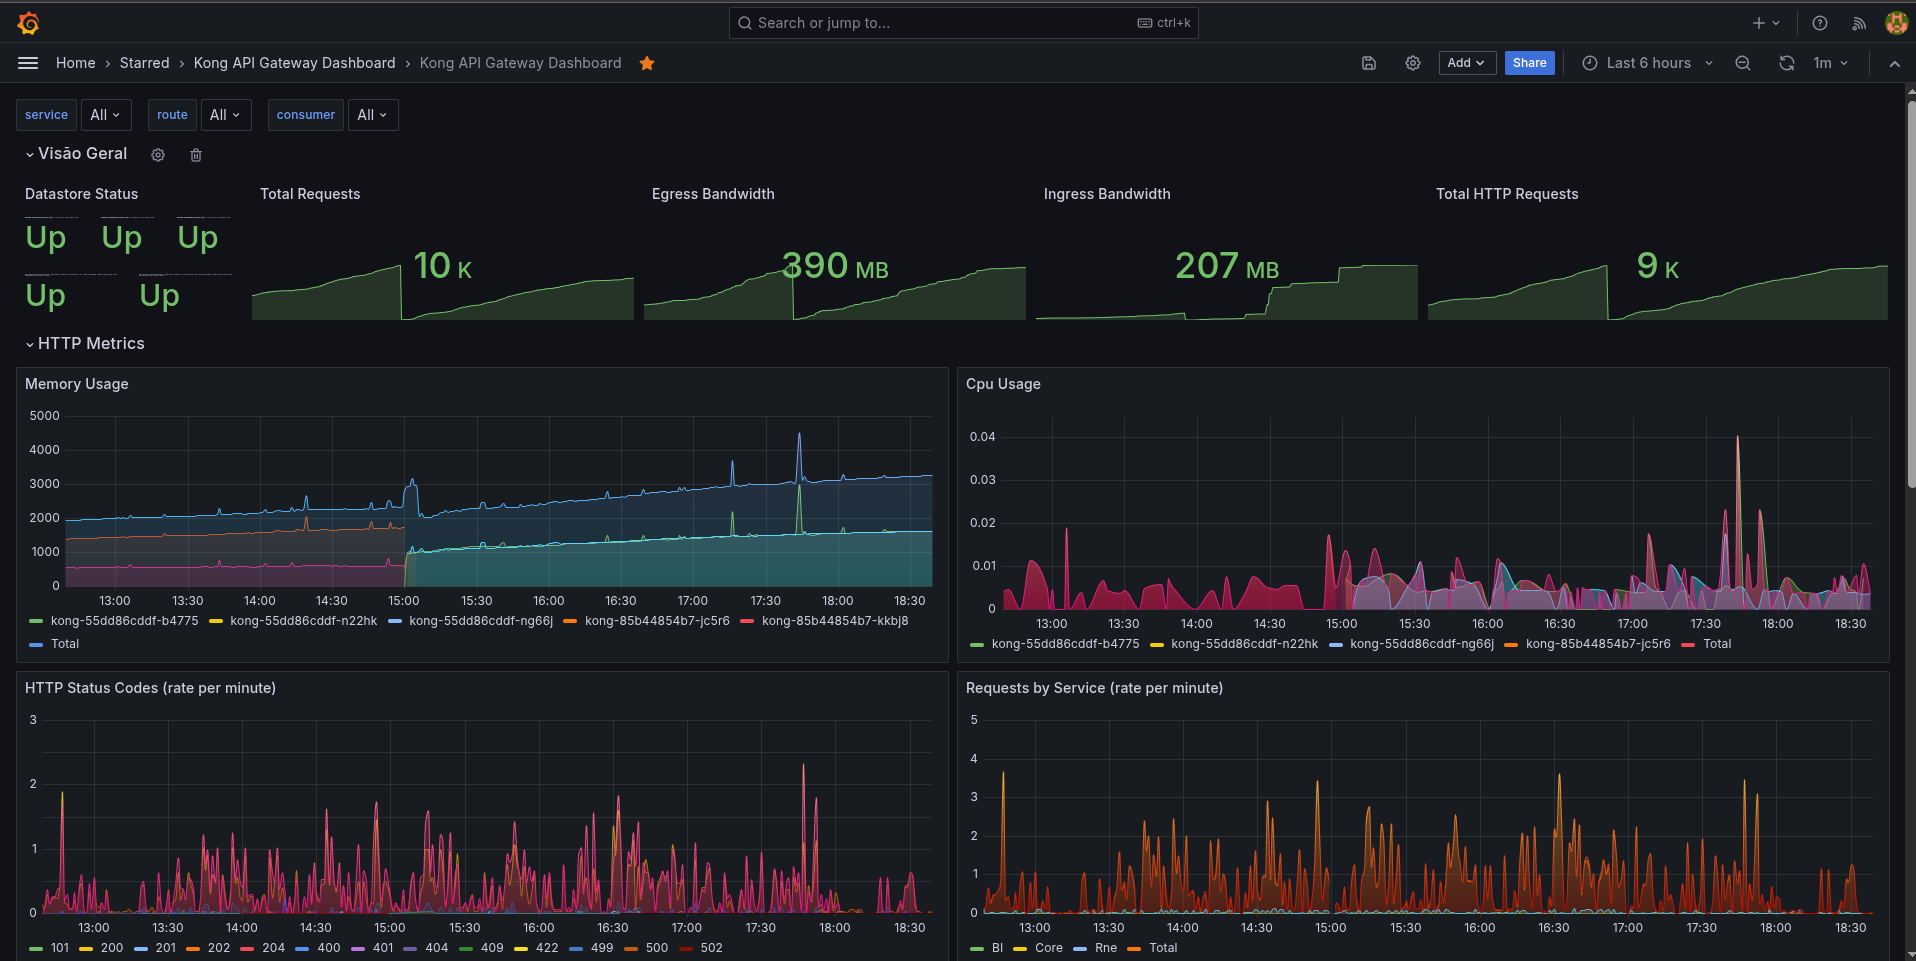Open the consumer variable All dropdown
This screenshot has height=961, width=1916.
pyautogui.click(x=373, y=115)
